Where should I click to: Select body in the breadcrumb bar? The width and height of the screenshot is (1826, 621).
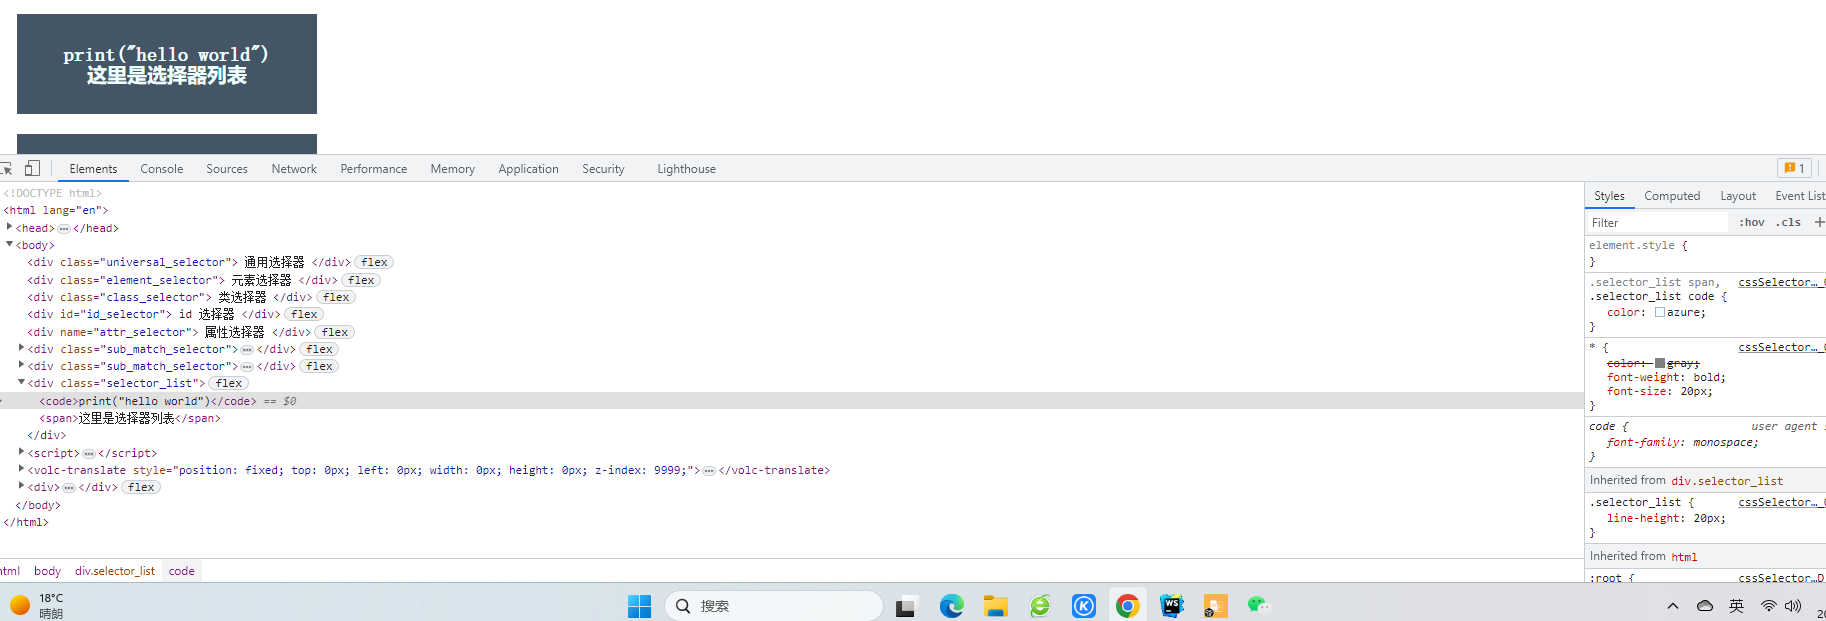pos(47,571)
